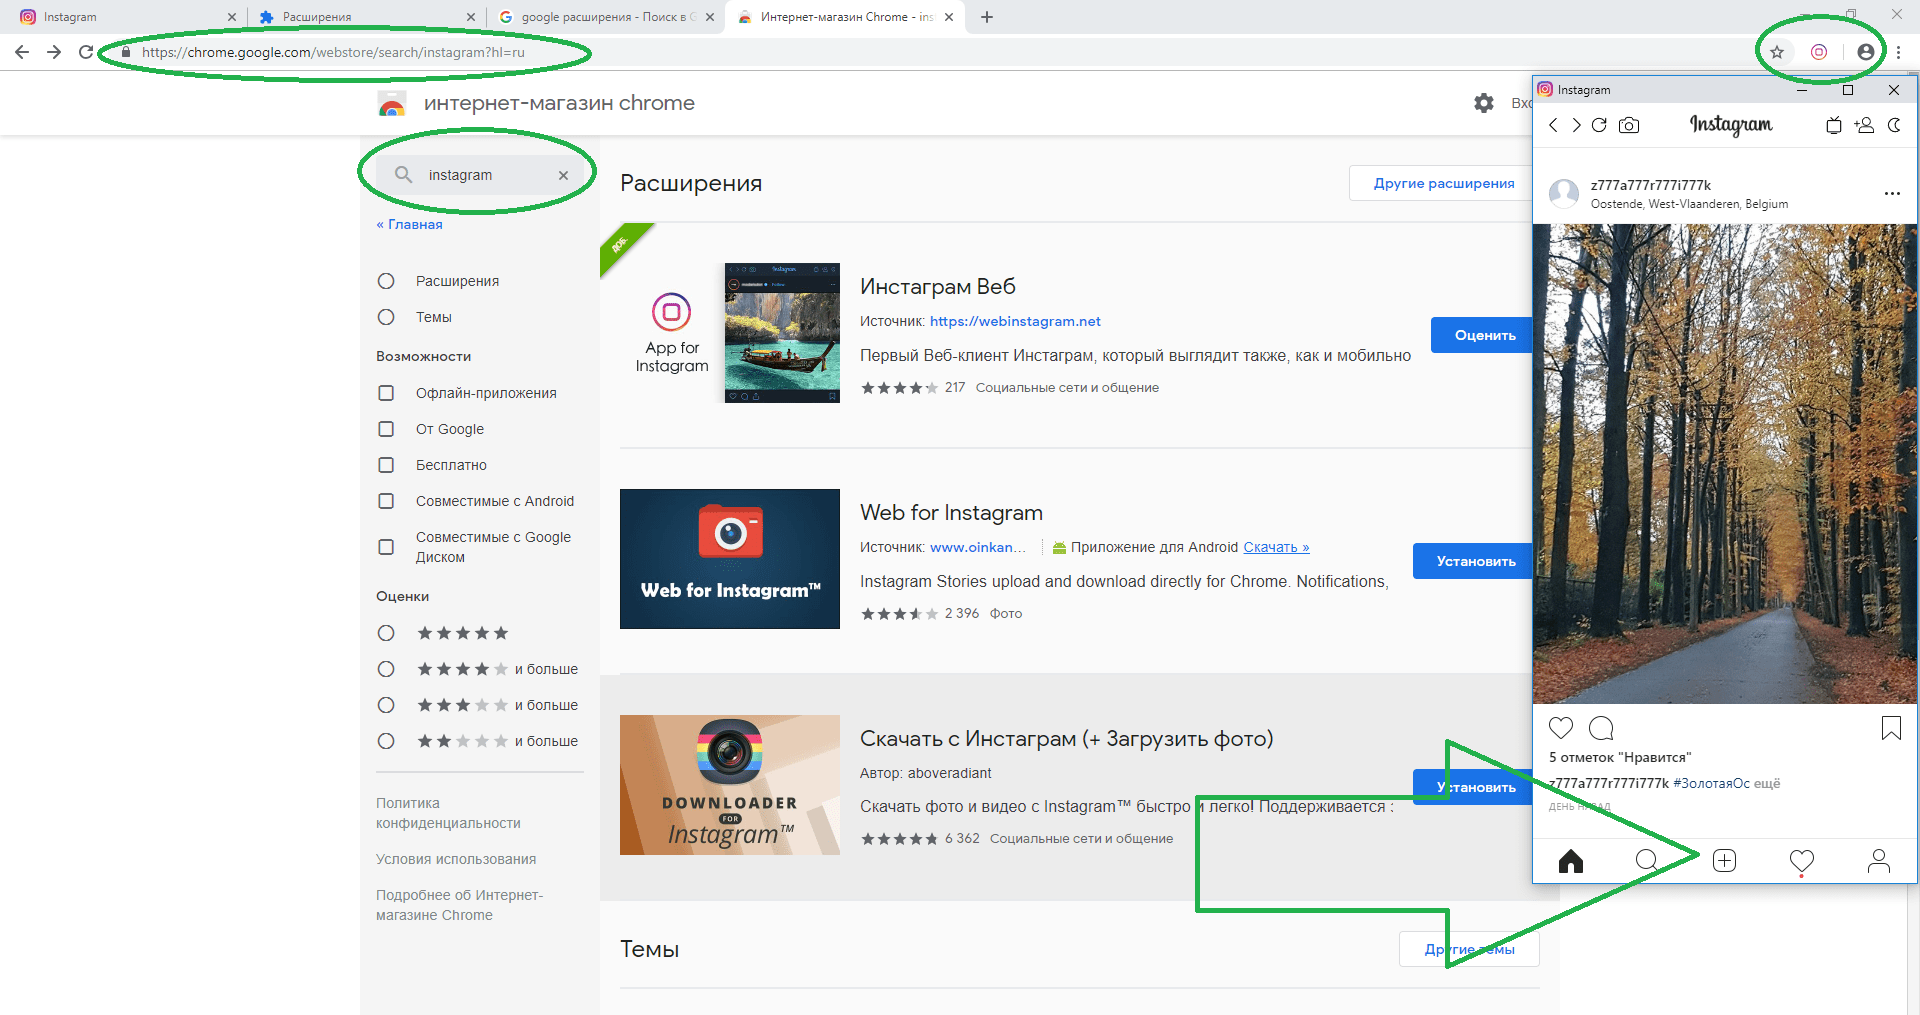Check the Бесплатно checkbox

386,465
